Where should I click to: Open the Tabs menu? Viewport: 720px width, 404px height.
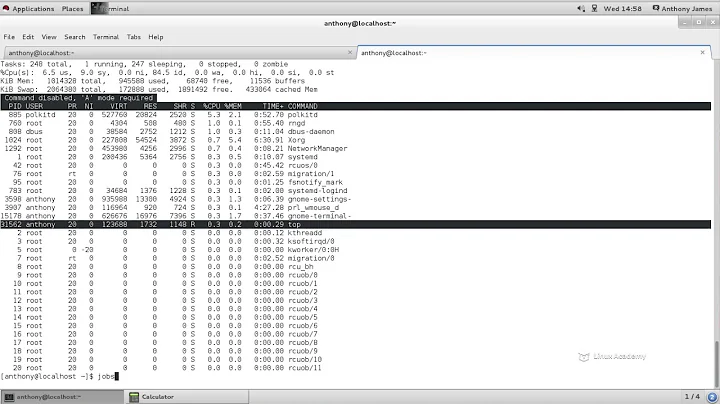coord(134,37)
